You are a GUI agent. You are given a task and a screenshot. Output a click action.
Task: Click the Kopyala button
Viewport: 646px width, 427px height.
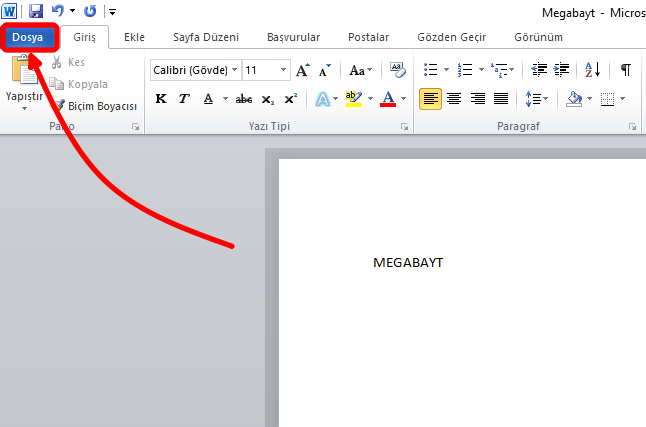tap(88, 84)
